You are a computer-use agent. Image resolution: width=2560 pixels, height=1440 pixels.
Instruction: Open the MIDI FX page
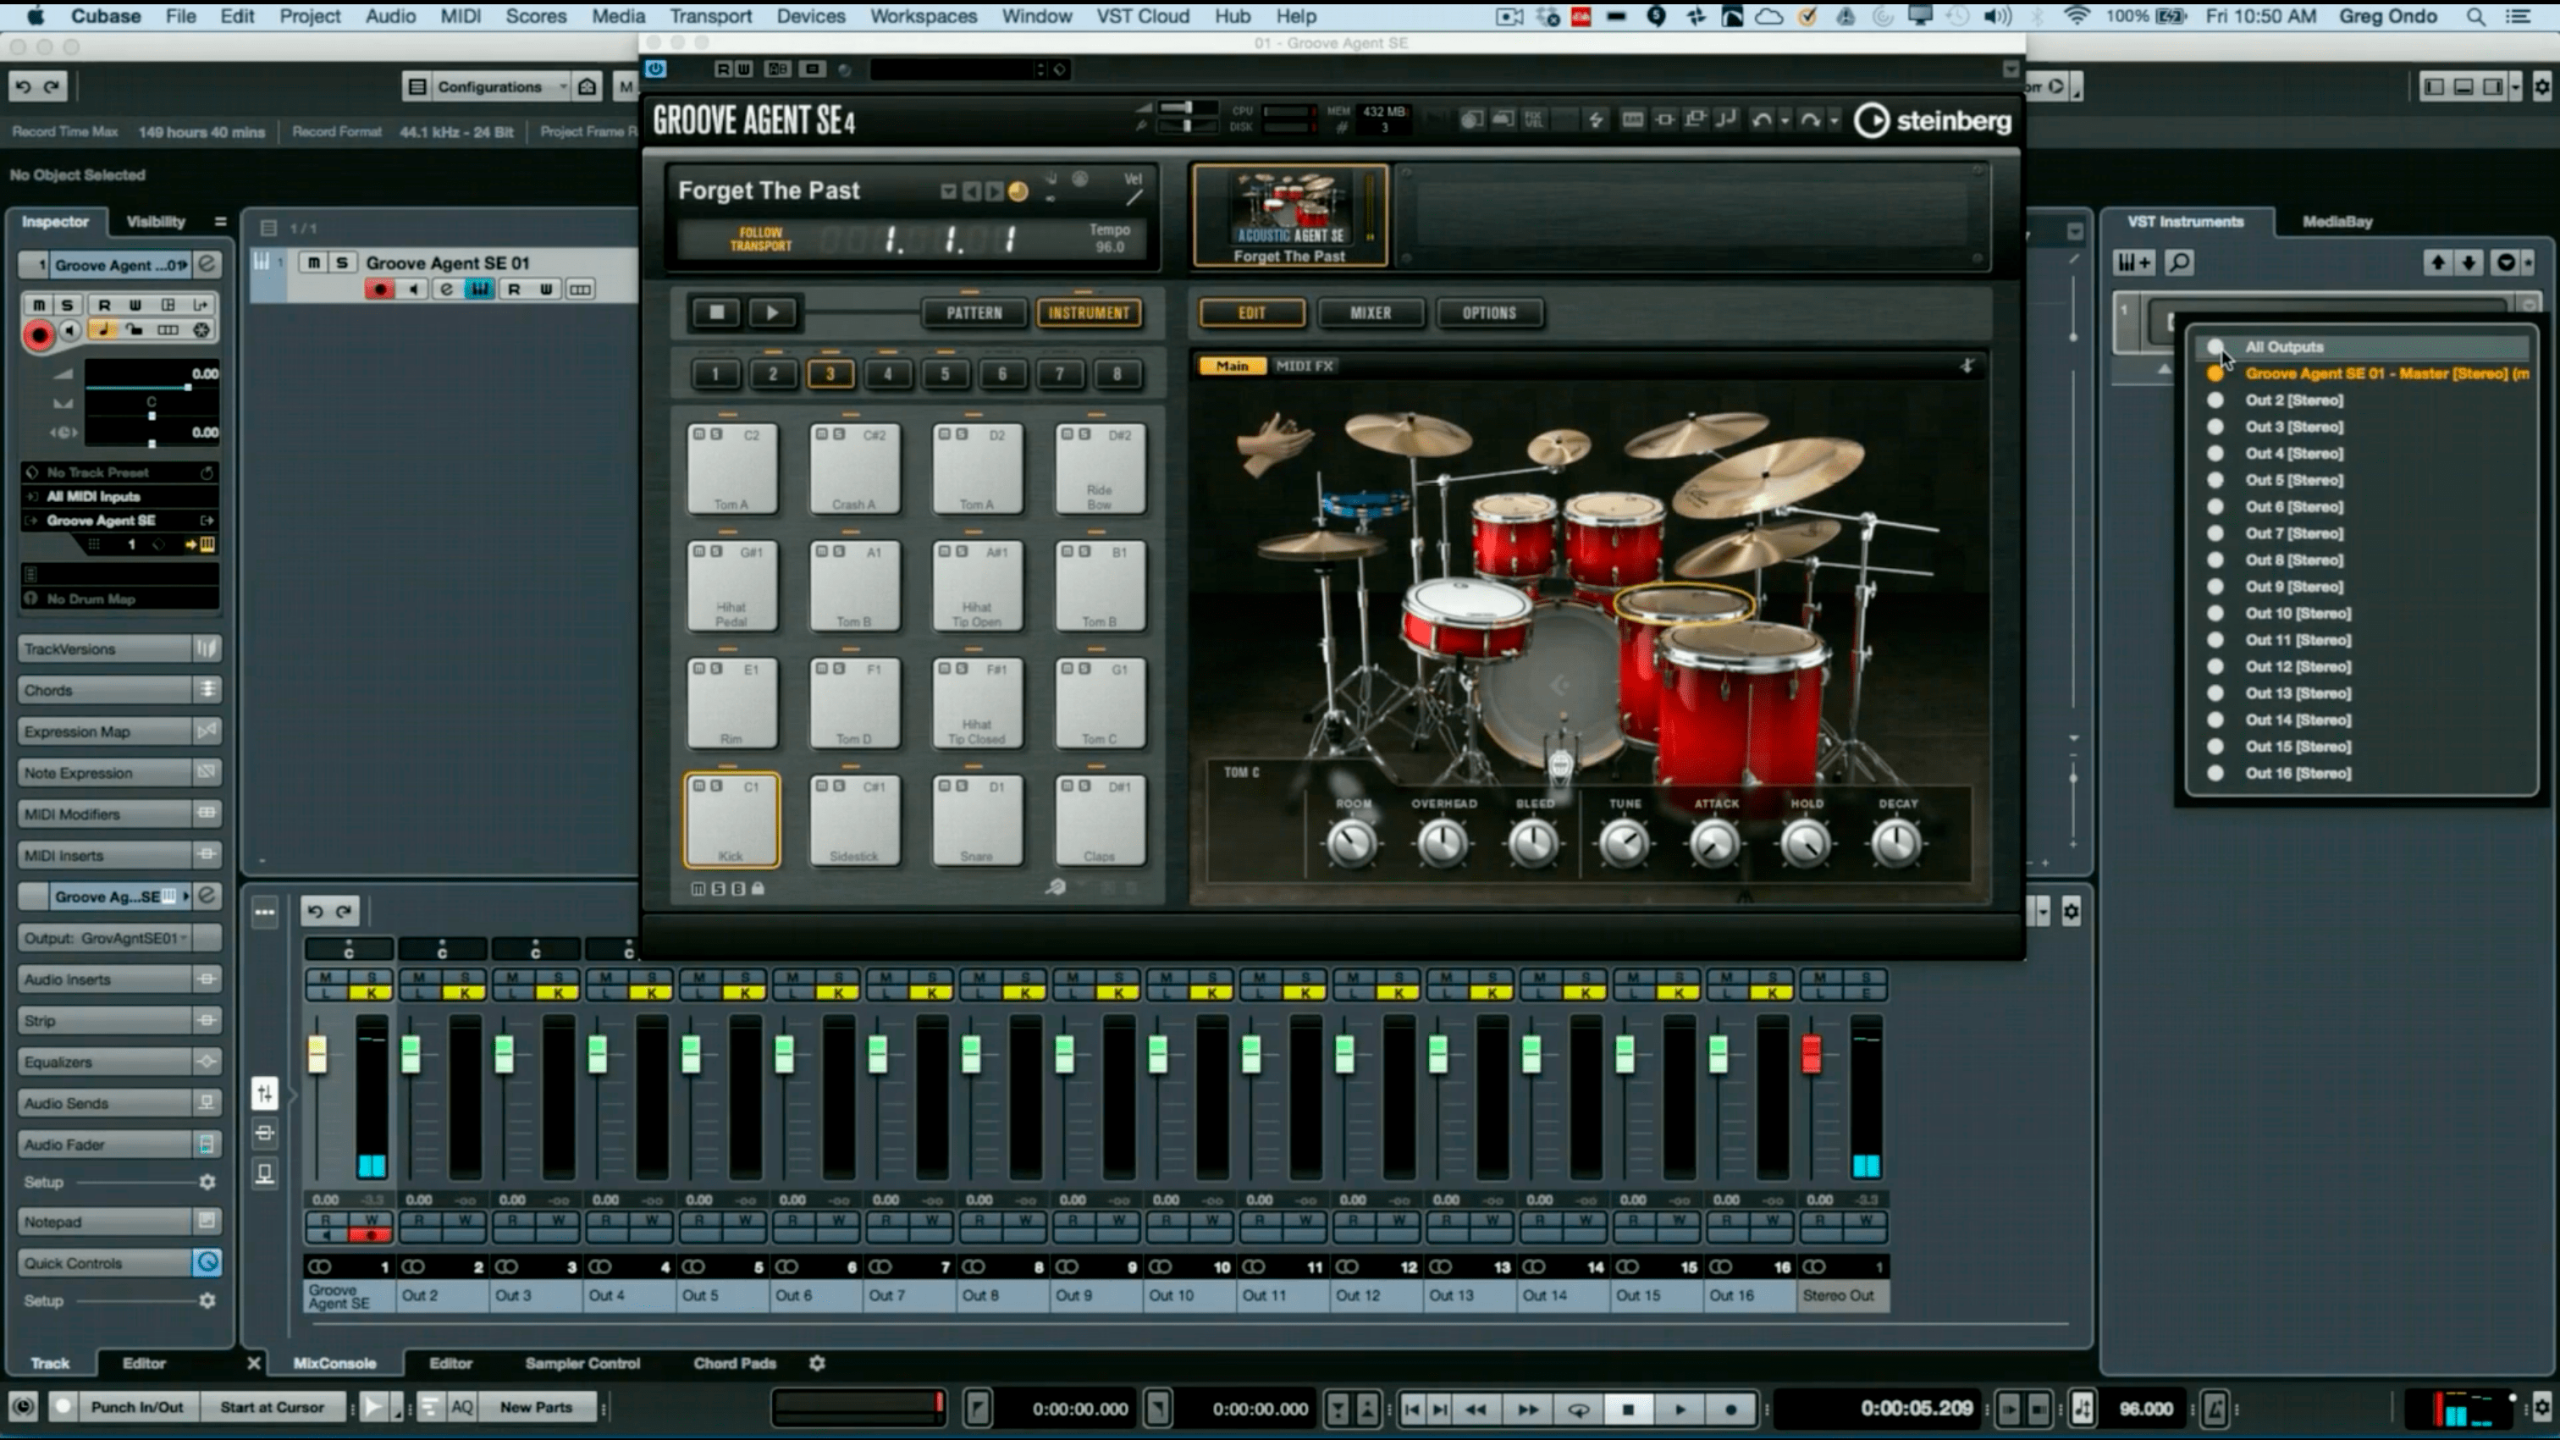[1304, 366]
